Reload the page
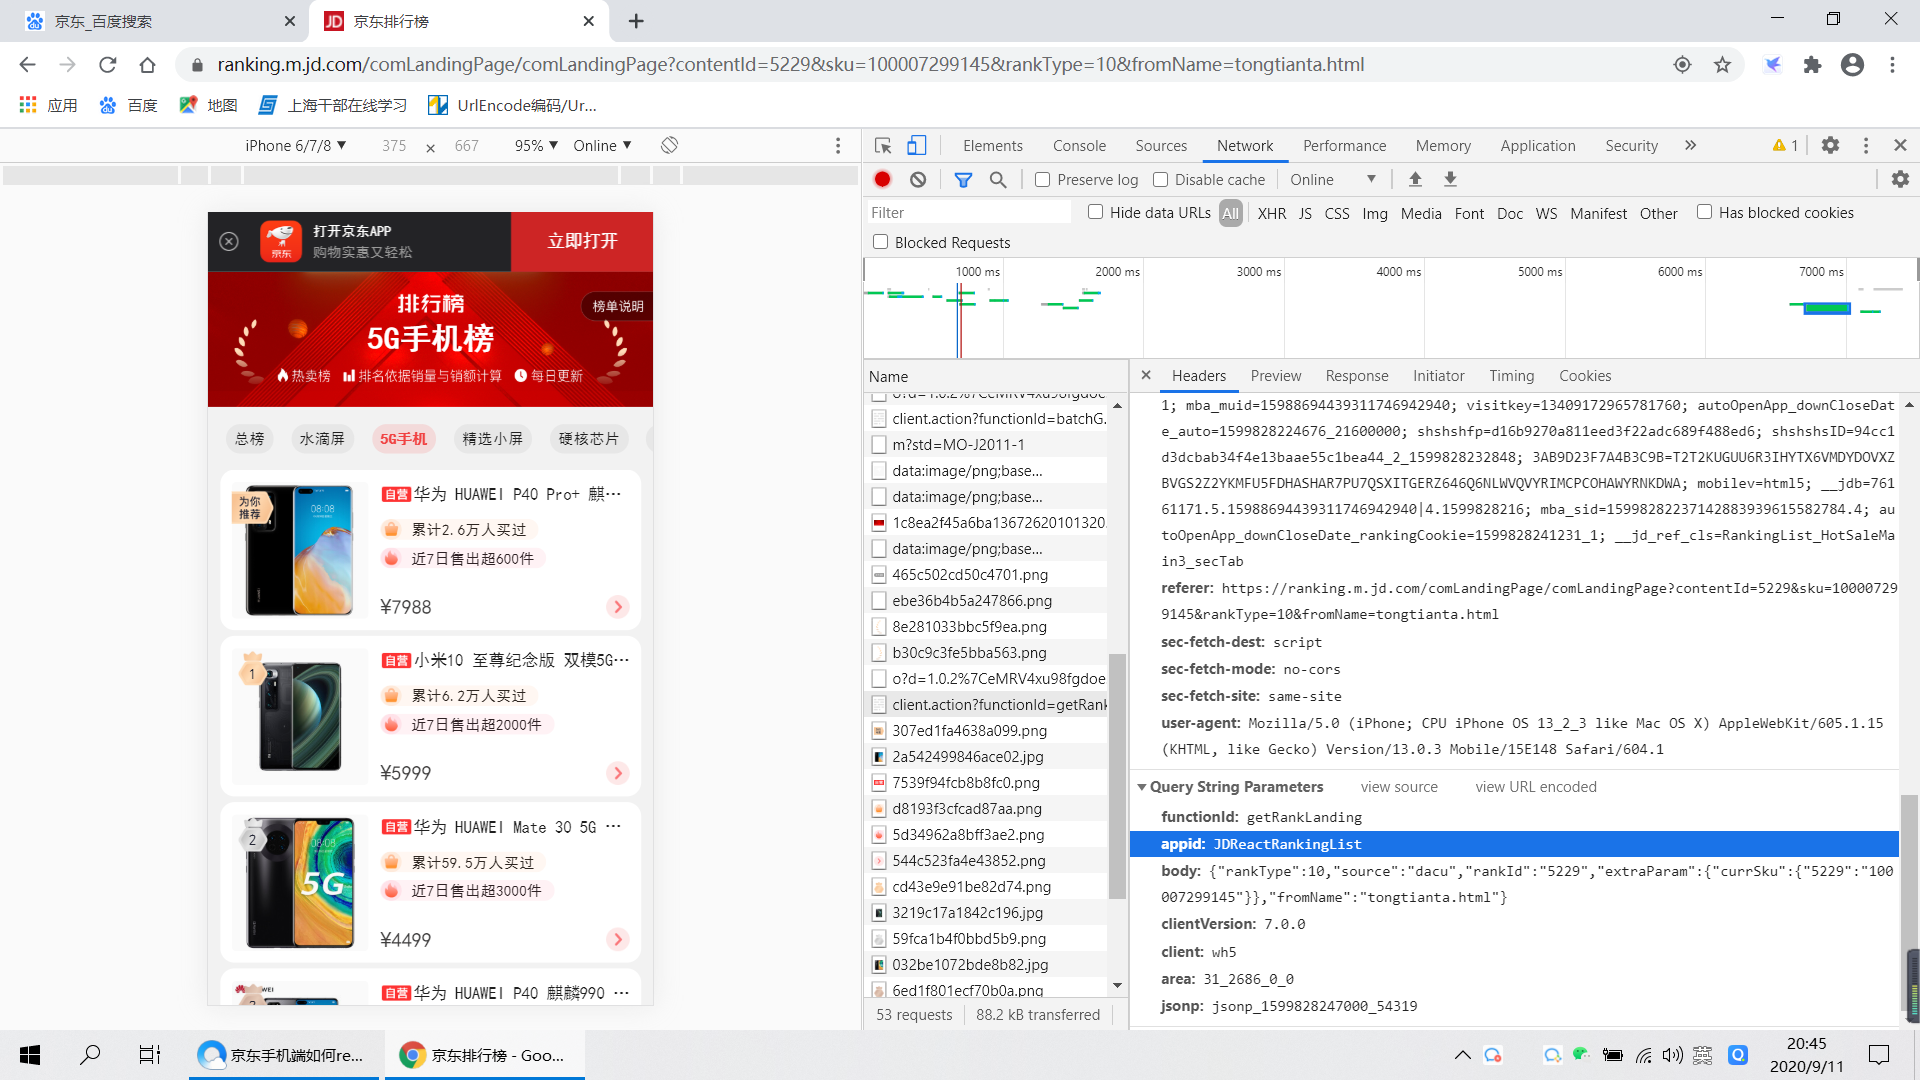Viewport: 1920px width, 1080px height. (x=108, y=65)
